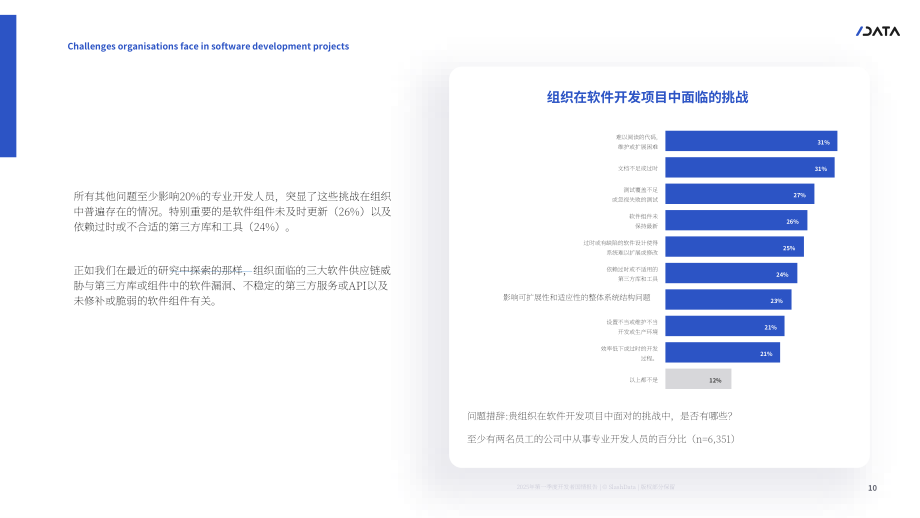This screenshot has height=518, width=920.
Task: Open the struck-through link '探索的那样'
Action: [216, 270]
